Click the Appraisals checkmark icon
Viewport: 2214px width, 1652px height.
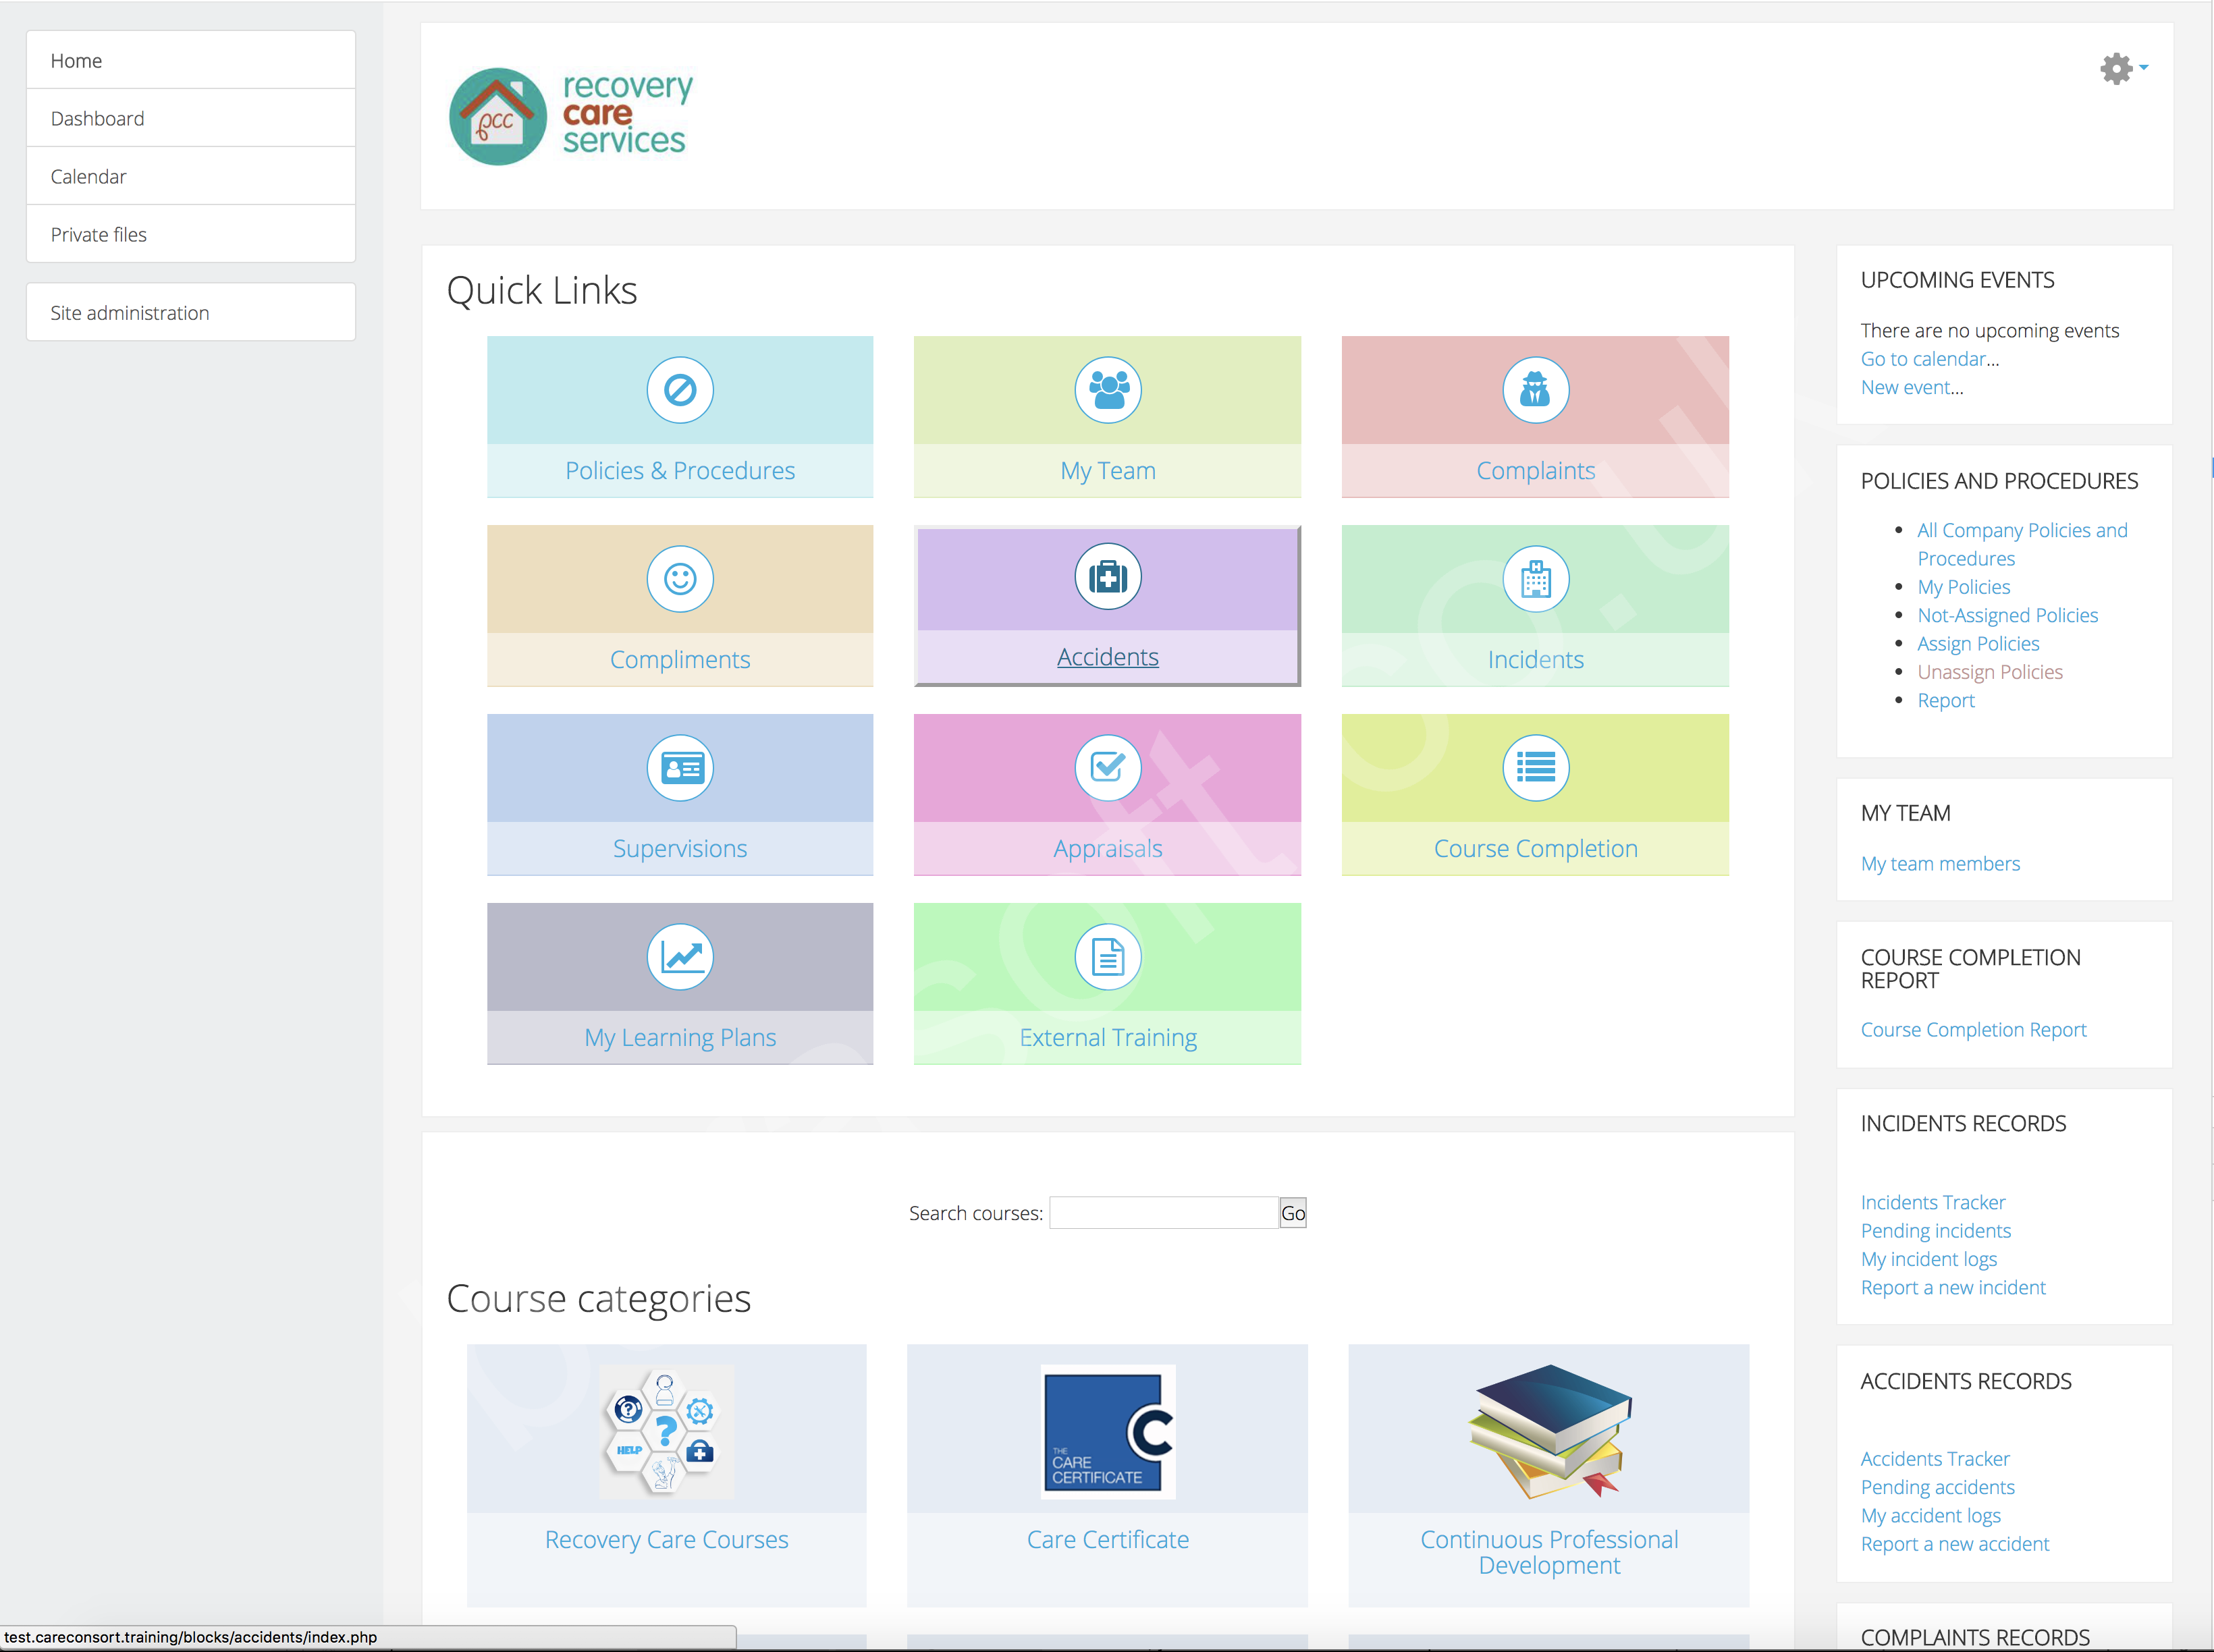pos(1108,768)
